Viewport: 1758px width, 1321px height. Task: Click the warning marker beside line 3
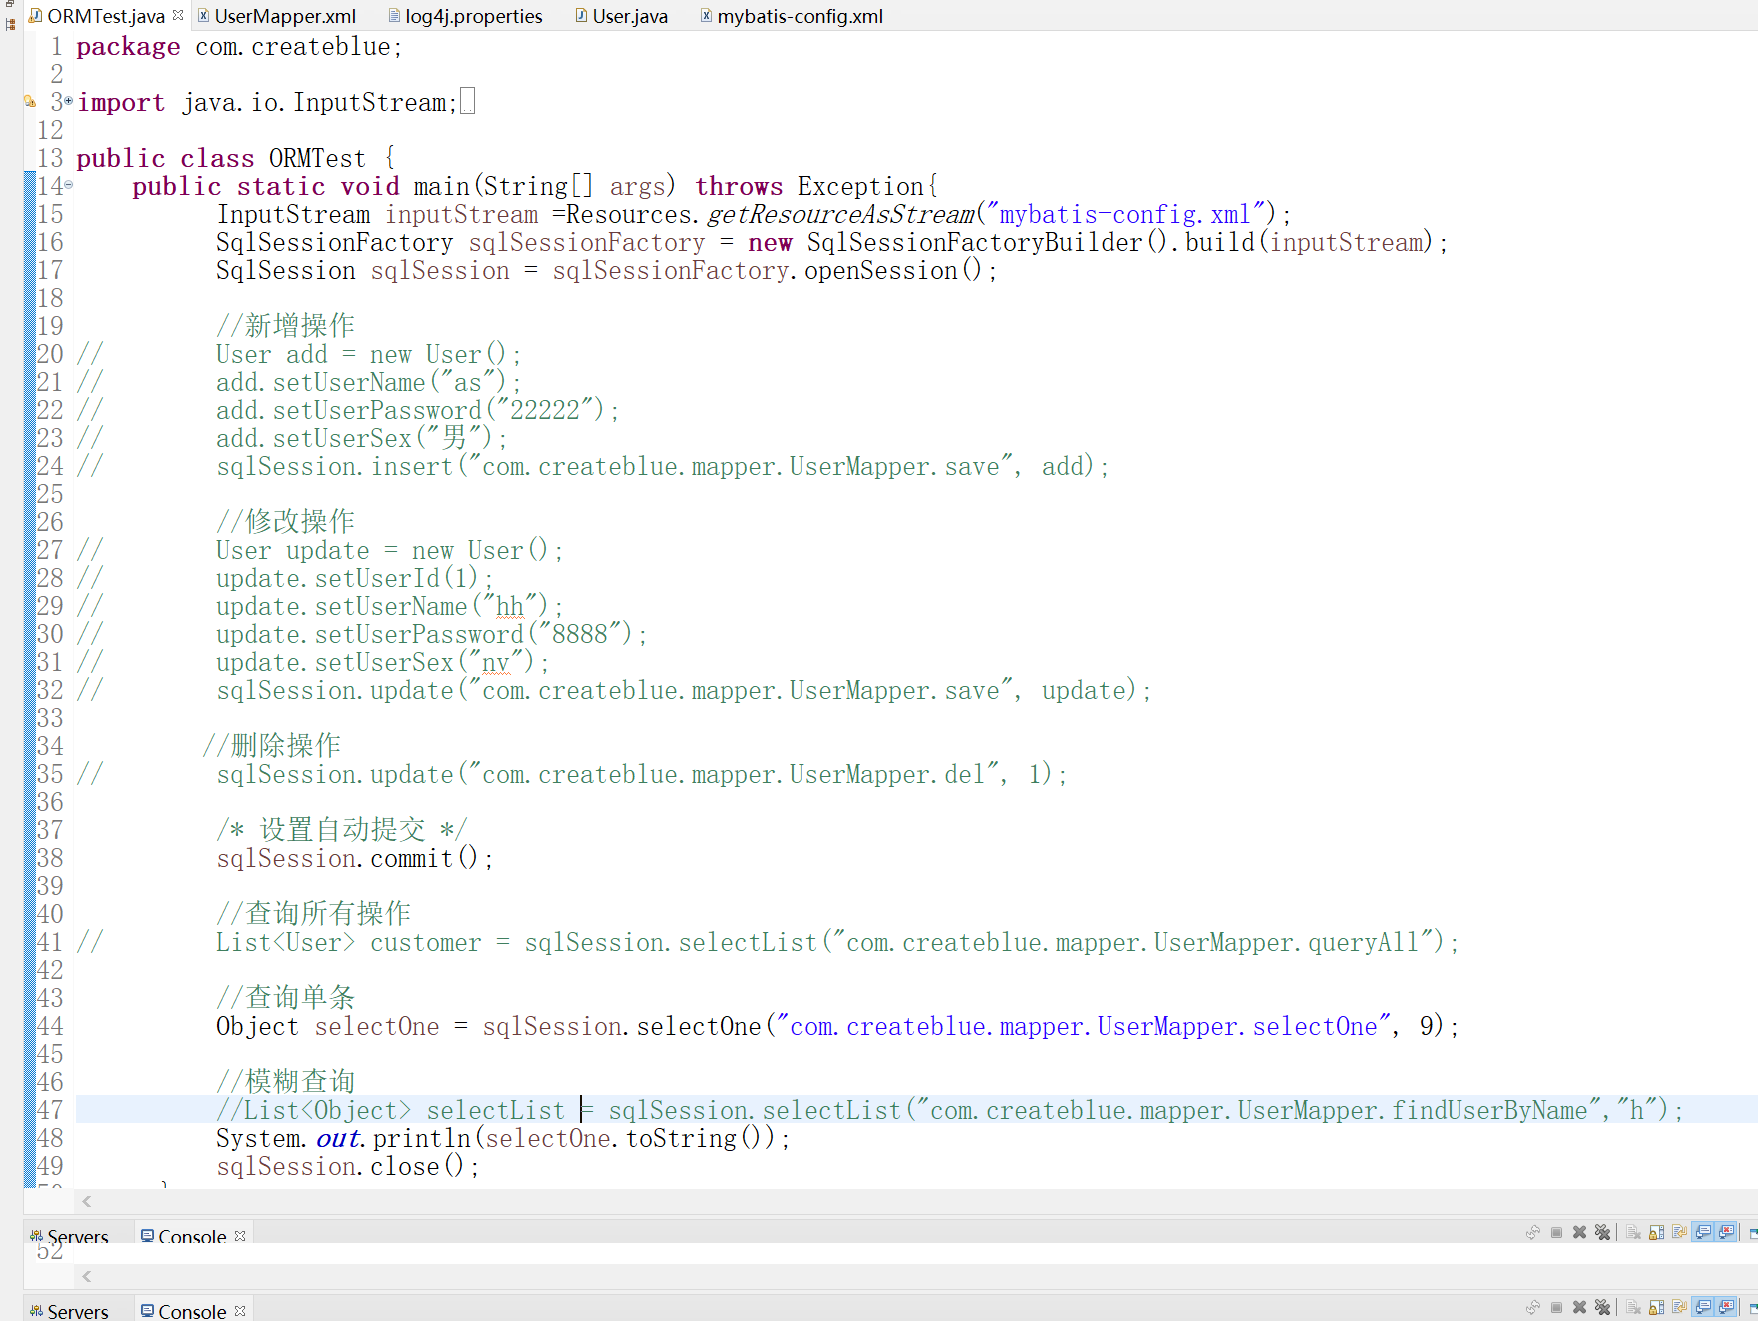(x=30, y=101)
